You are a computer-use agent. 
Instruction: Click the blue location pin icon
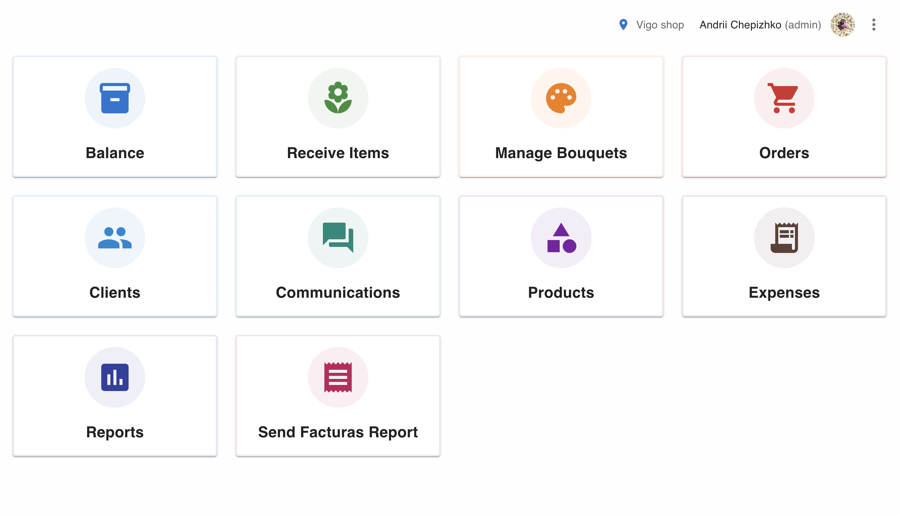click(623, 25)
